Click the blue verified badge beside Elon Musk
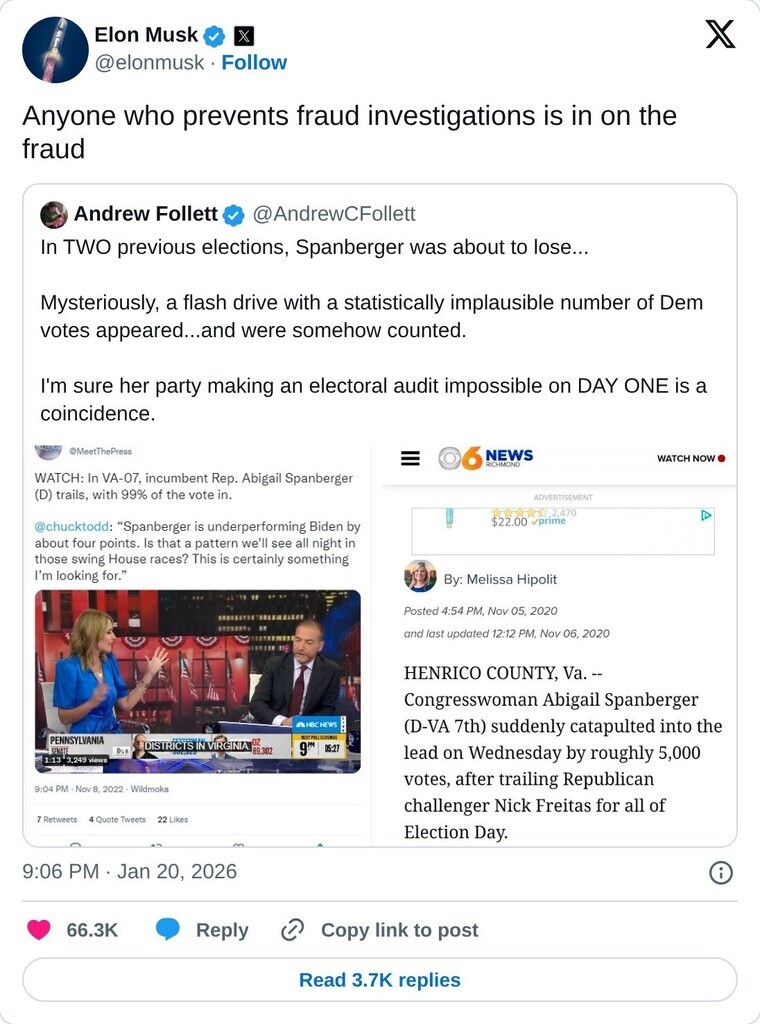The height and width of the screenshot is (1024, 760). point(214,37)
